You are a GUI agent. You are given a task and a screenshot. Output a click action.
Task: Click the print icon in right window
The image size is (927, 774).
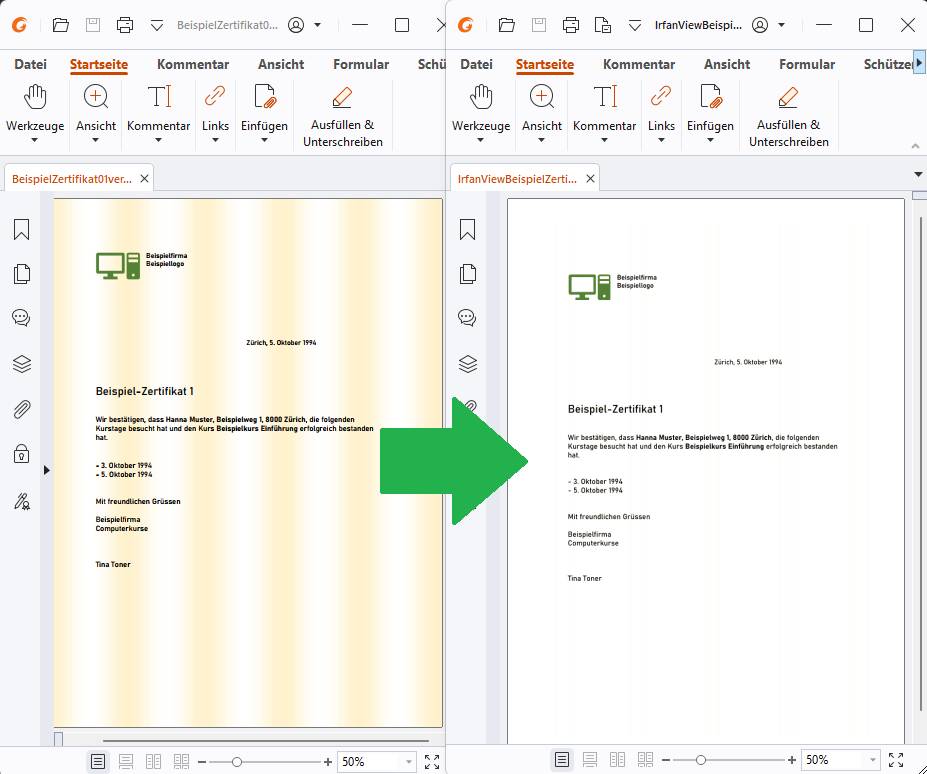(x=571, y=25)
